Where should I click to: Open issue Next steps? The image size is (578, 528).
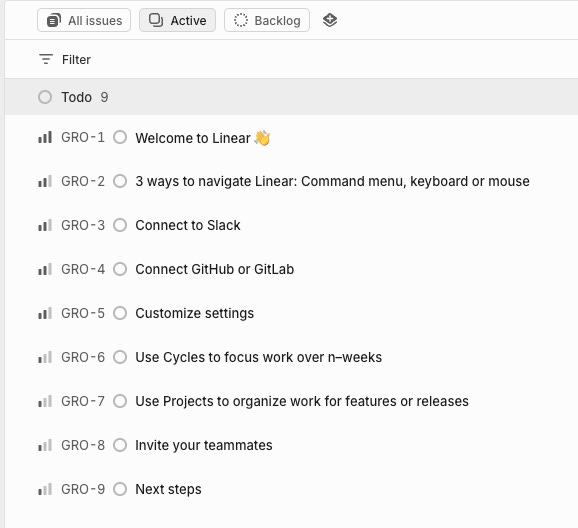tap(168, 489)
